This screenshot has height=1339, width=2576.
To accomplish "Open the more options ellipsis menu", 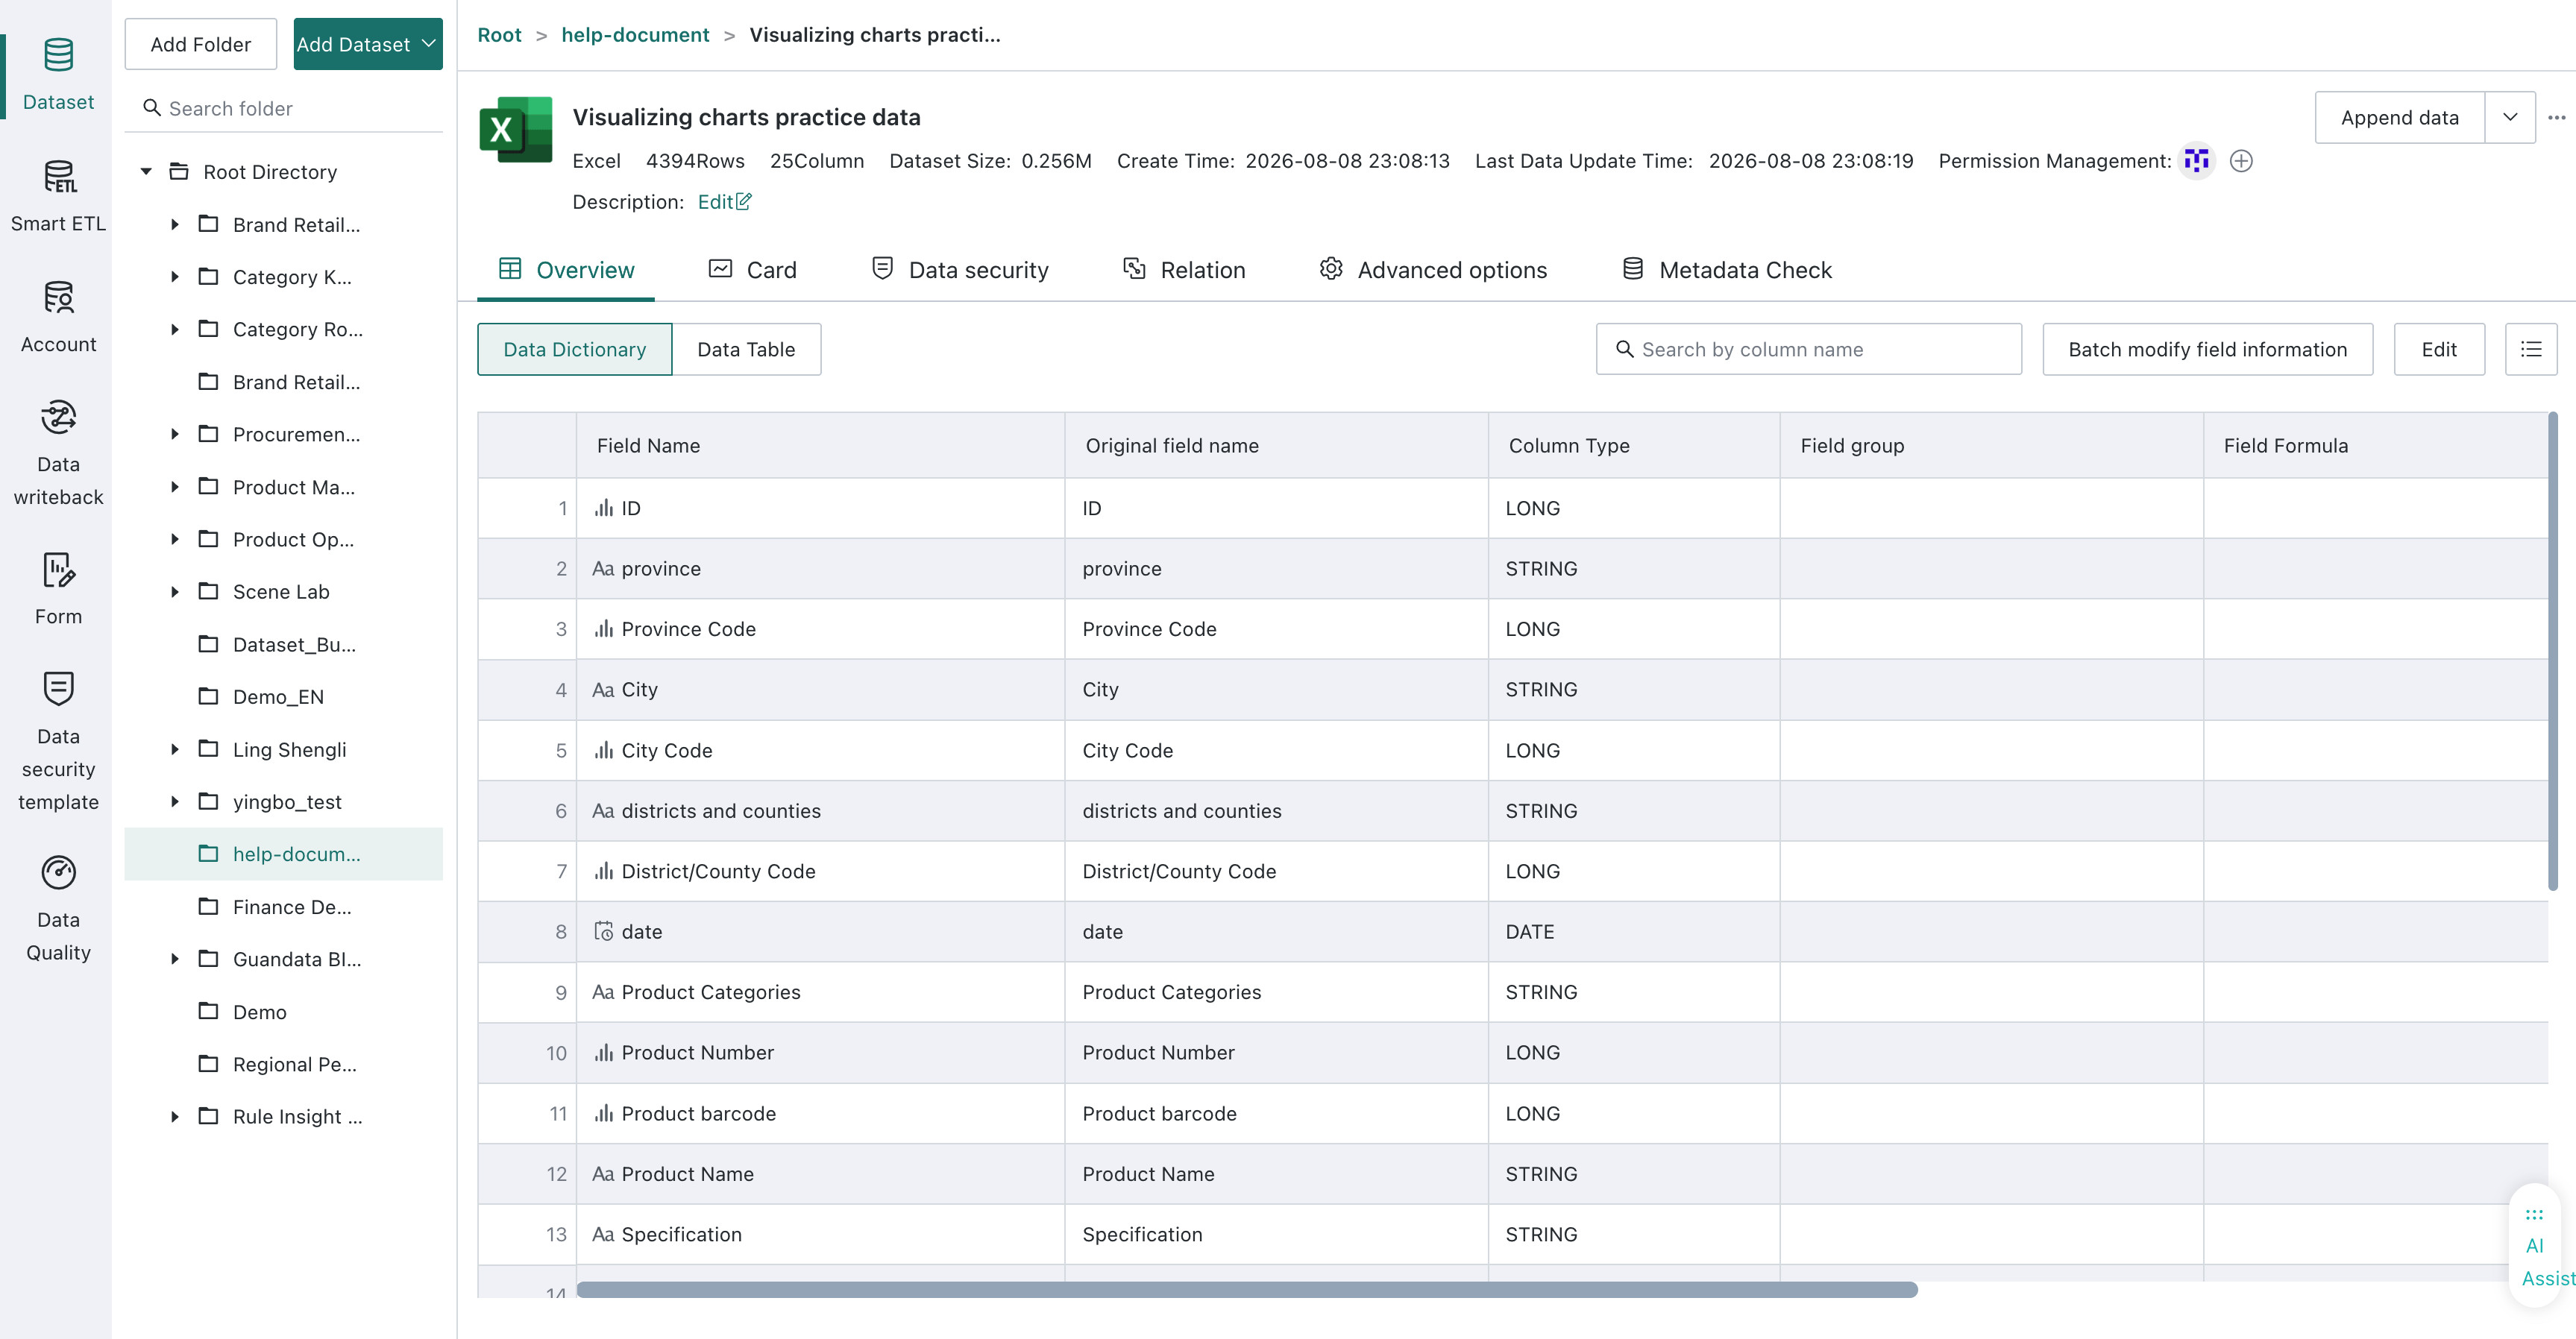I will [x=2556, y=117].
